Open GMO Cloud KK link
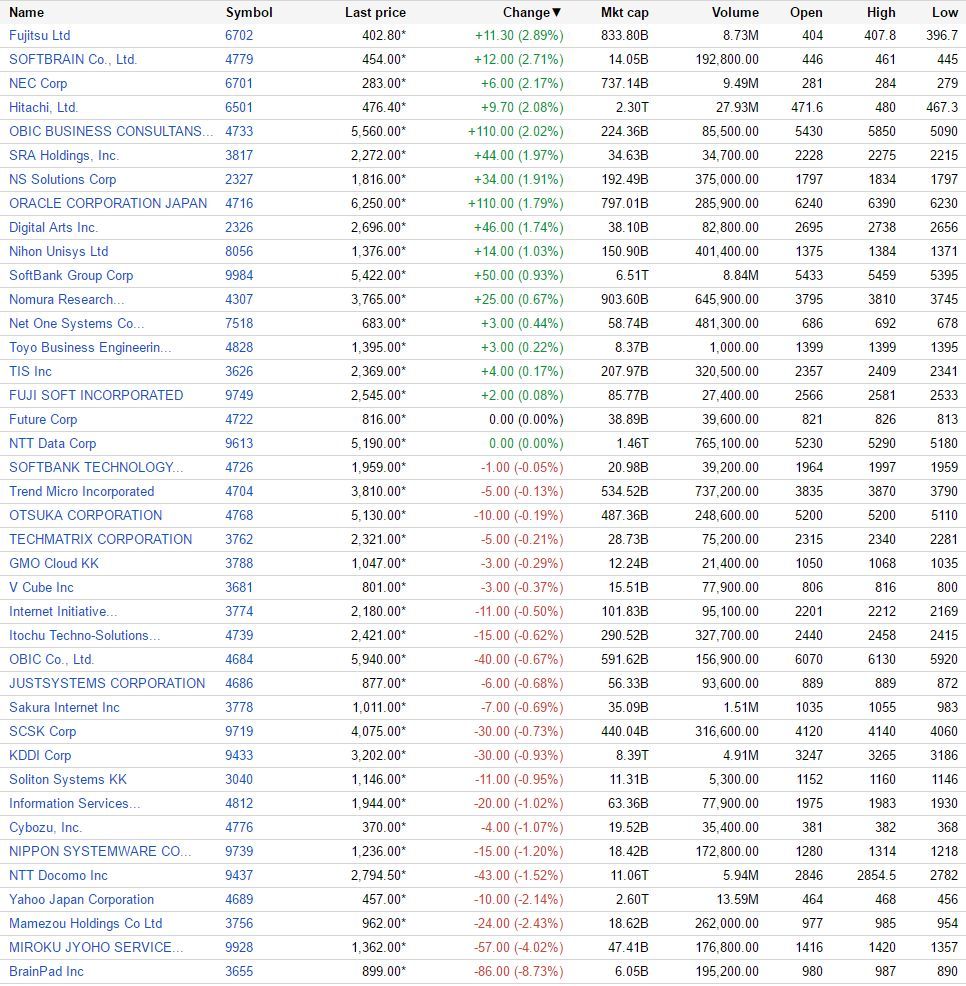This screenshot has height=986, width=966. pyautogui.click(x=54, y=563)
